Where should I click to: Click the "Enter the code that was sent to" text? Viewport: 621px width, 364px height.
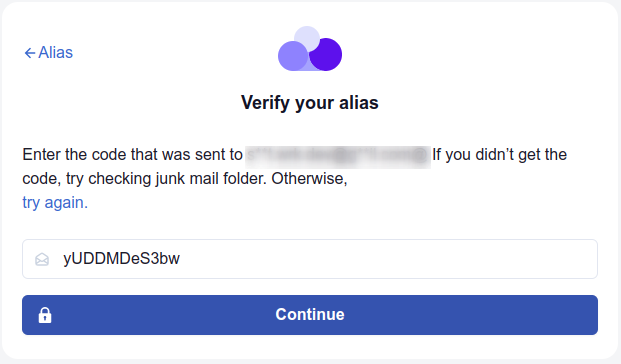pyautogui.click(x=132, y=155)
